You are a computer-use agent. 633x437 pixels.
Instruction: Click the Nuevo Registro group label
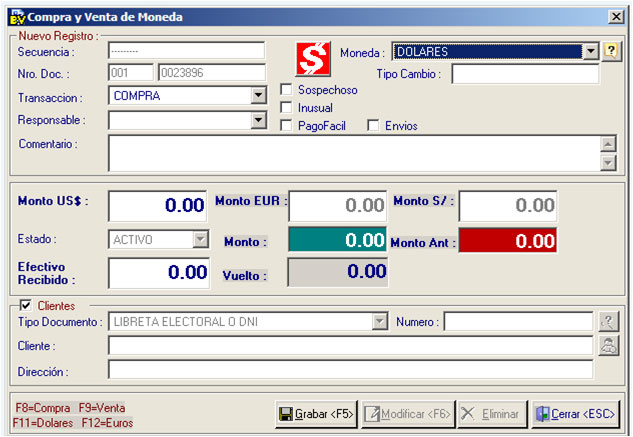[59, 36]
